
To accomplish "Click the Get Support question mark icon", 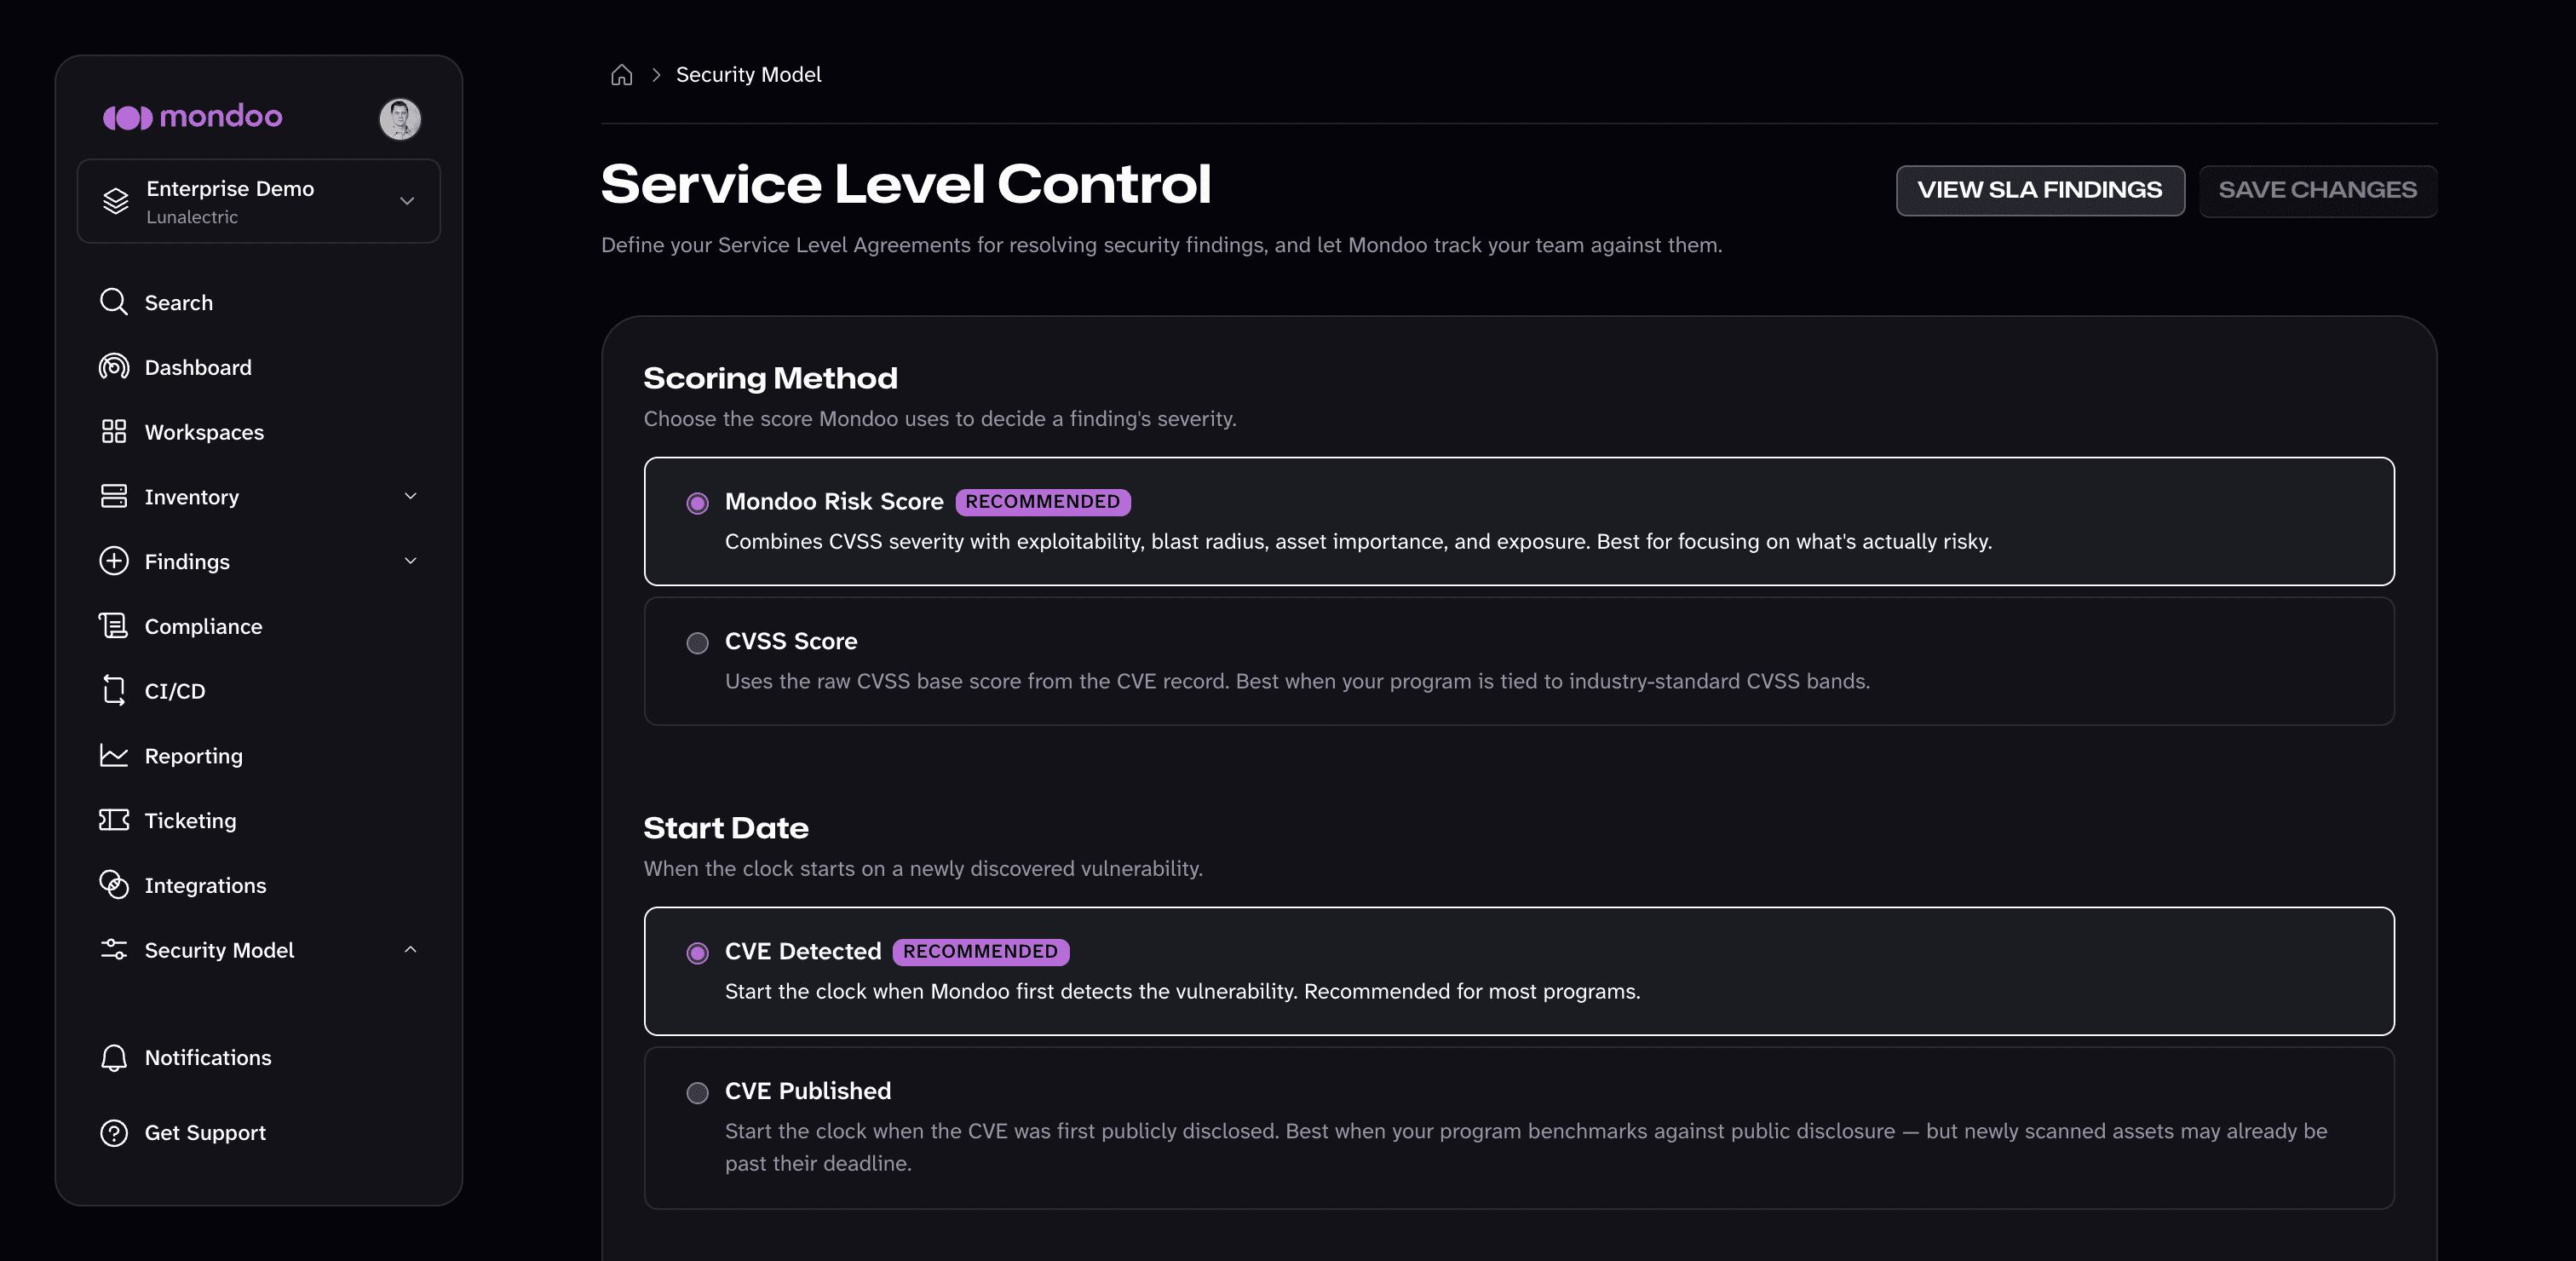I will tap(114, 1133).
